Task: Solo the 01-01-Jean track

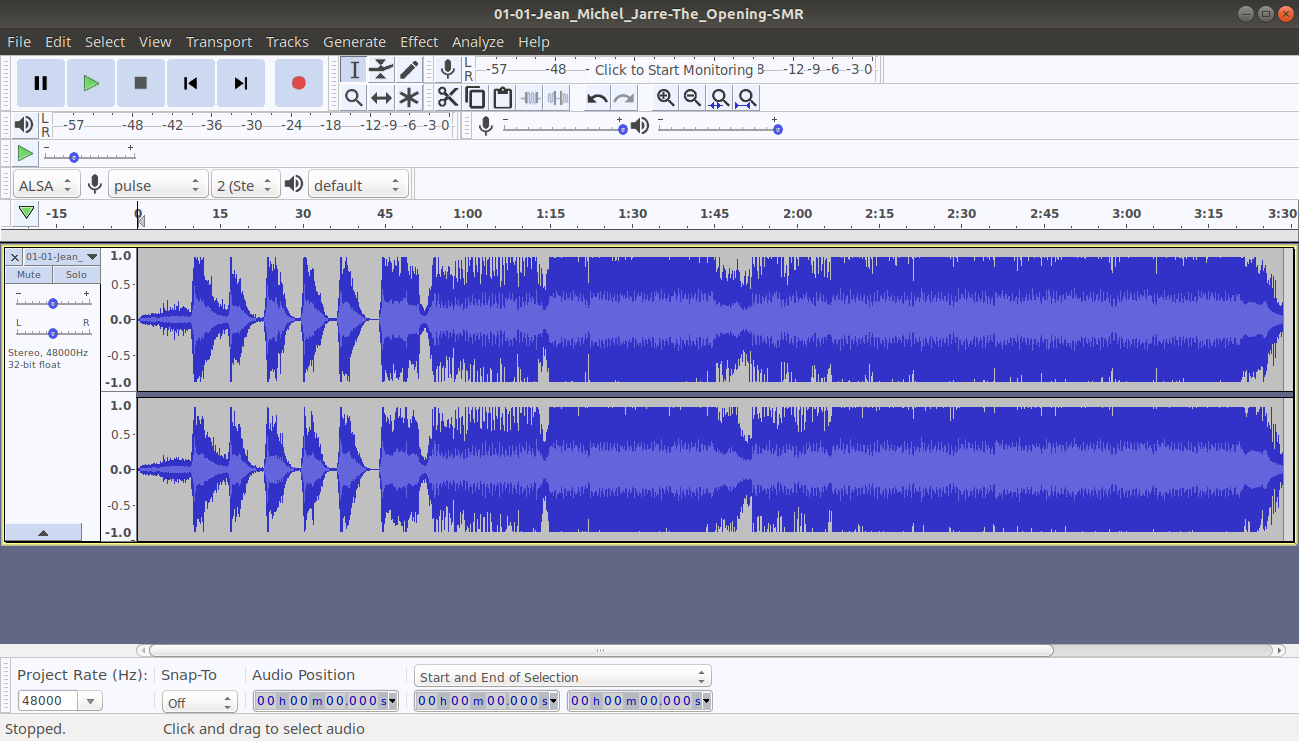Action: click(x=76, y=275)
